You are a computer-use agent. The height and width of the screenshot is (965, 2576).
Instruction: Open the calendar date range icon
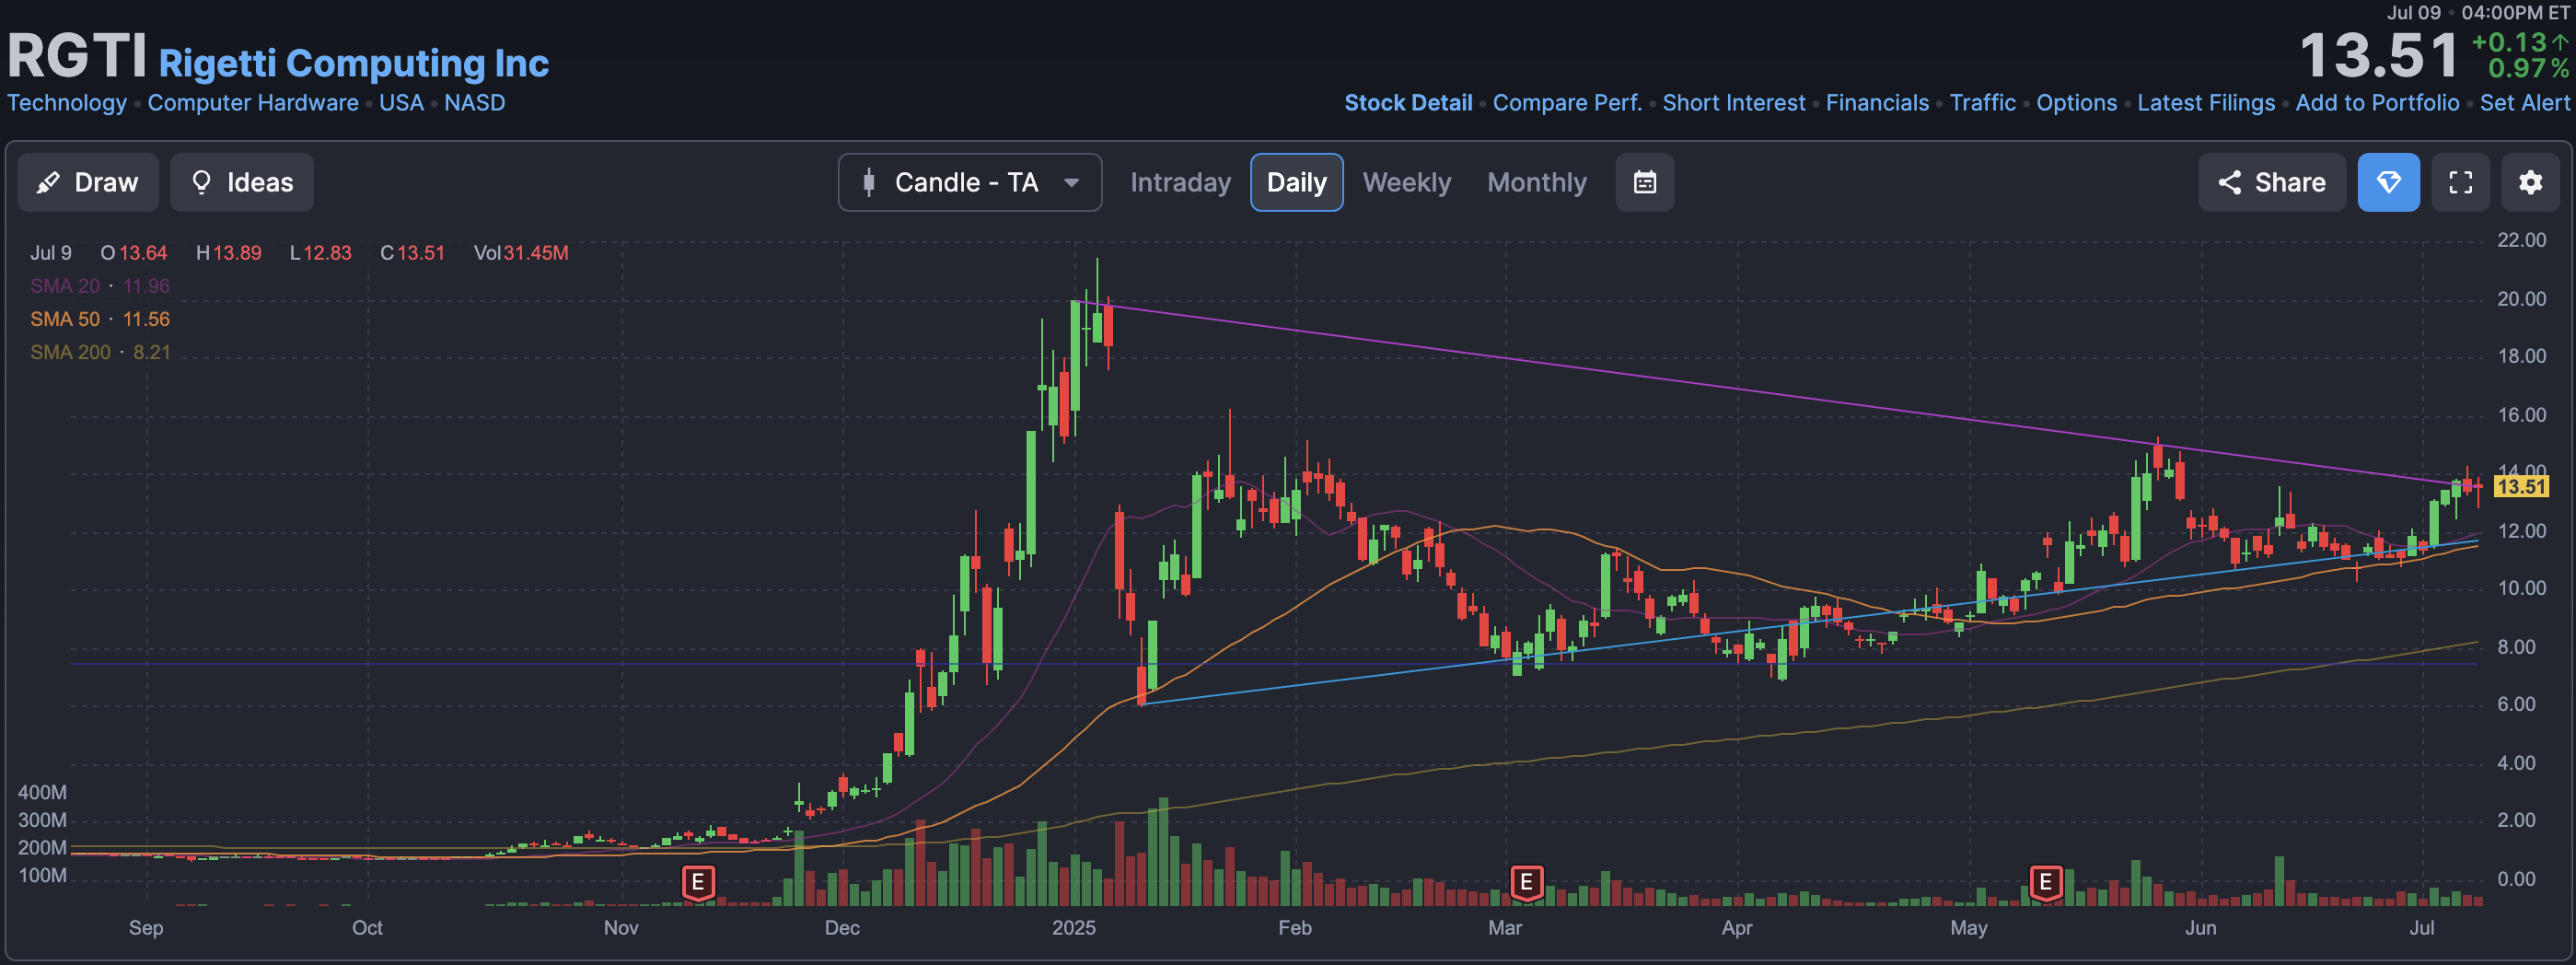point(1644,182)
